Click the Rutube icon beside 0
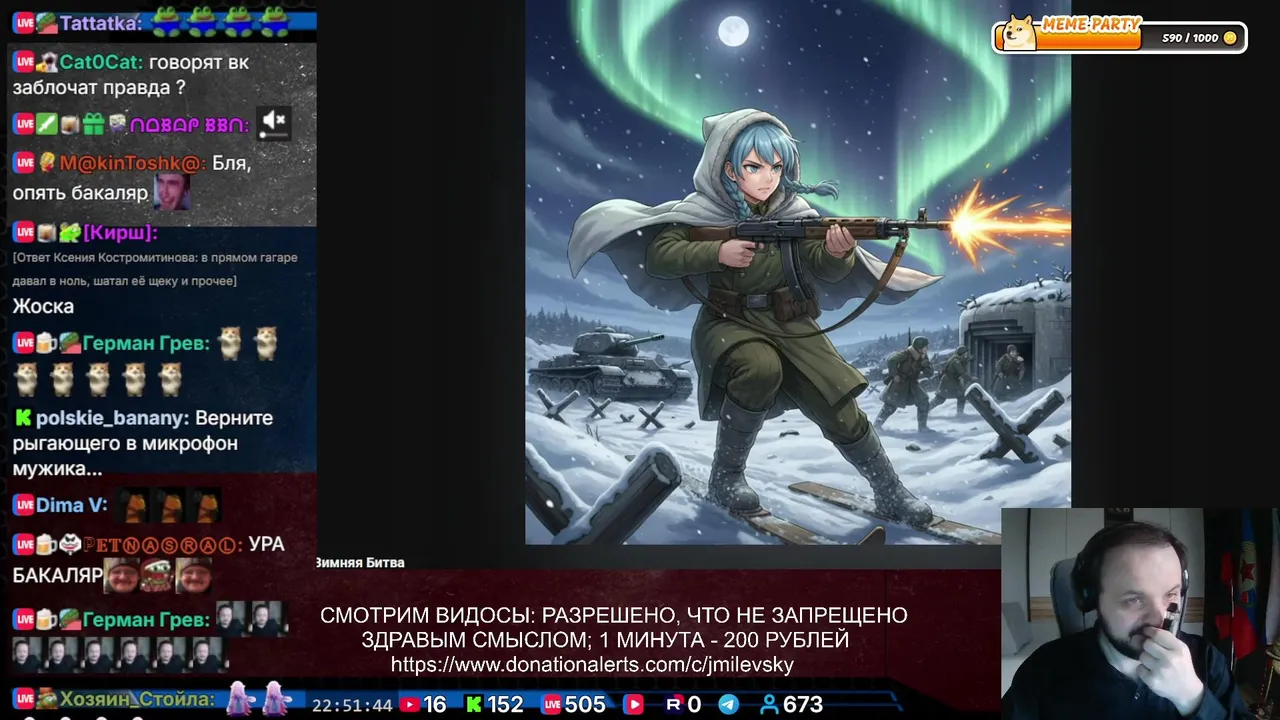The width and height of the screenshot is (1280, 720). [x=674, y=705]
